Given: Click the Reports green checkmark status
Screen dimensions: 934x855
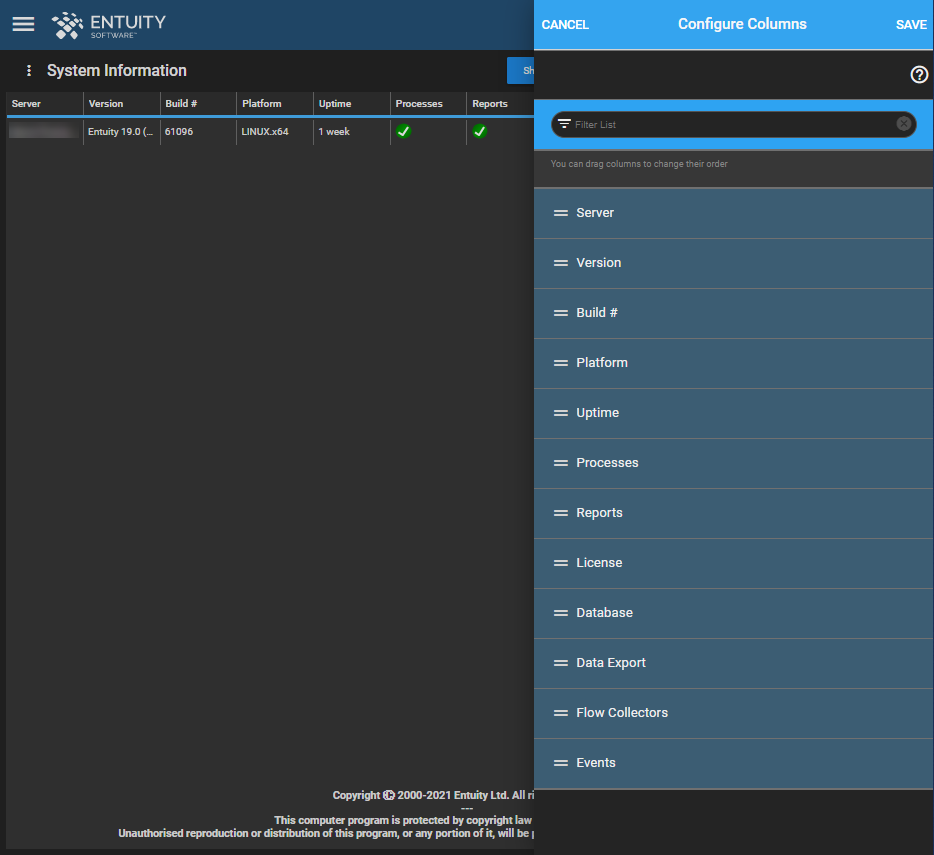Looking at the screenshot, I should (x=480, y=131).
